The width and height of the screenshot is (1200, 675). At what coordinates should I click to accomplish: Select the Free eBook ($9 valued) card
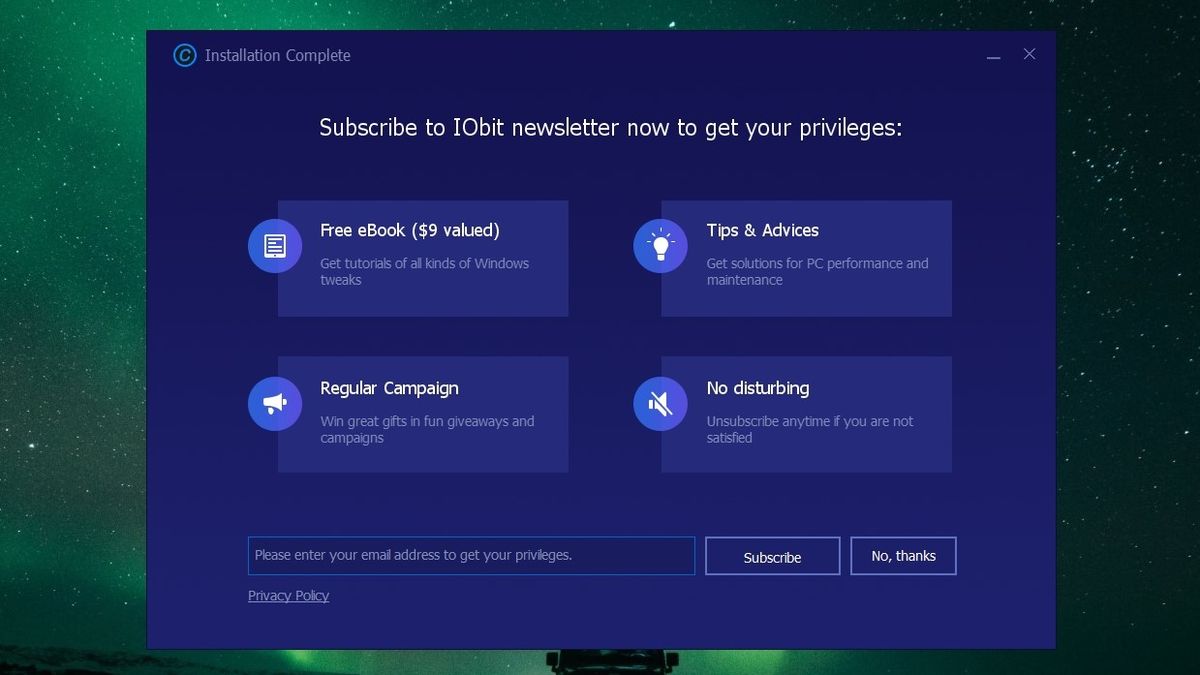click(422, 257)
